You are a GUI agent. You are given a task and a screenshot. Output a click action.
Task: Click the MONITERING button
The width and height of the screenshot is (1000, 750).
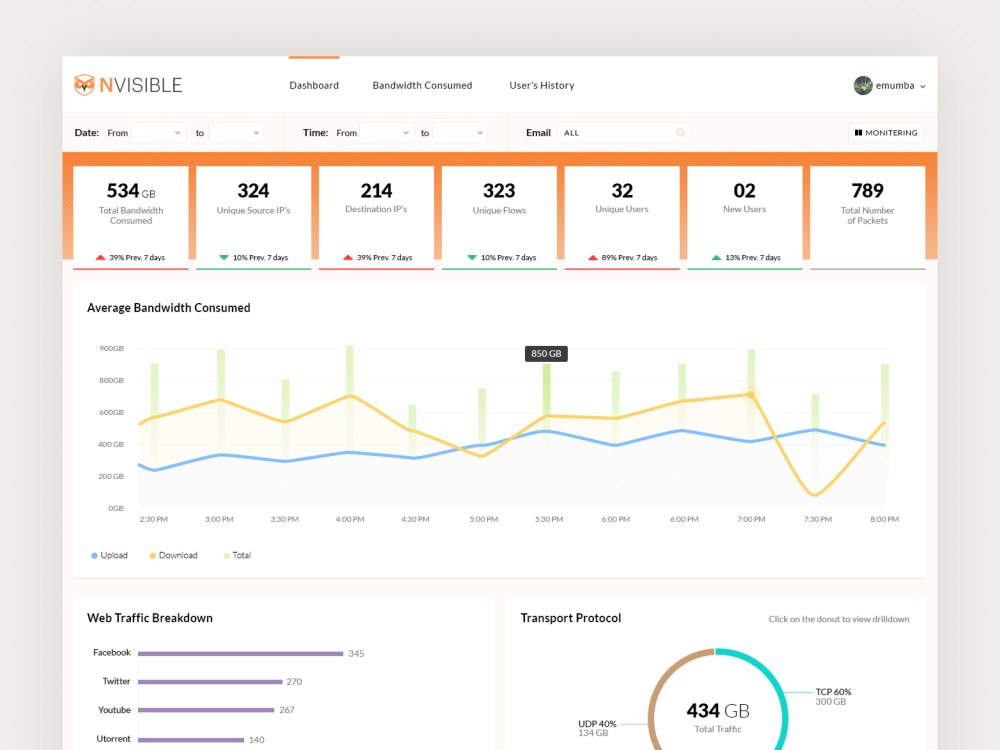pyautogui.click(x=886, y=133)
